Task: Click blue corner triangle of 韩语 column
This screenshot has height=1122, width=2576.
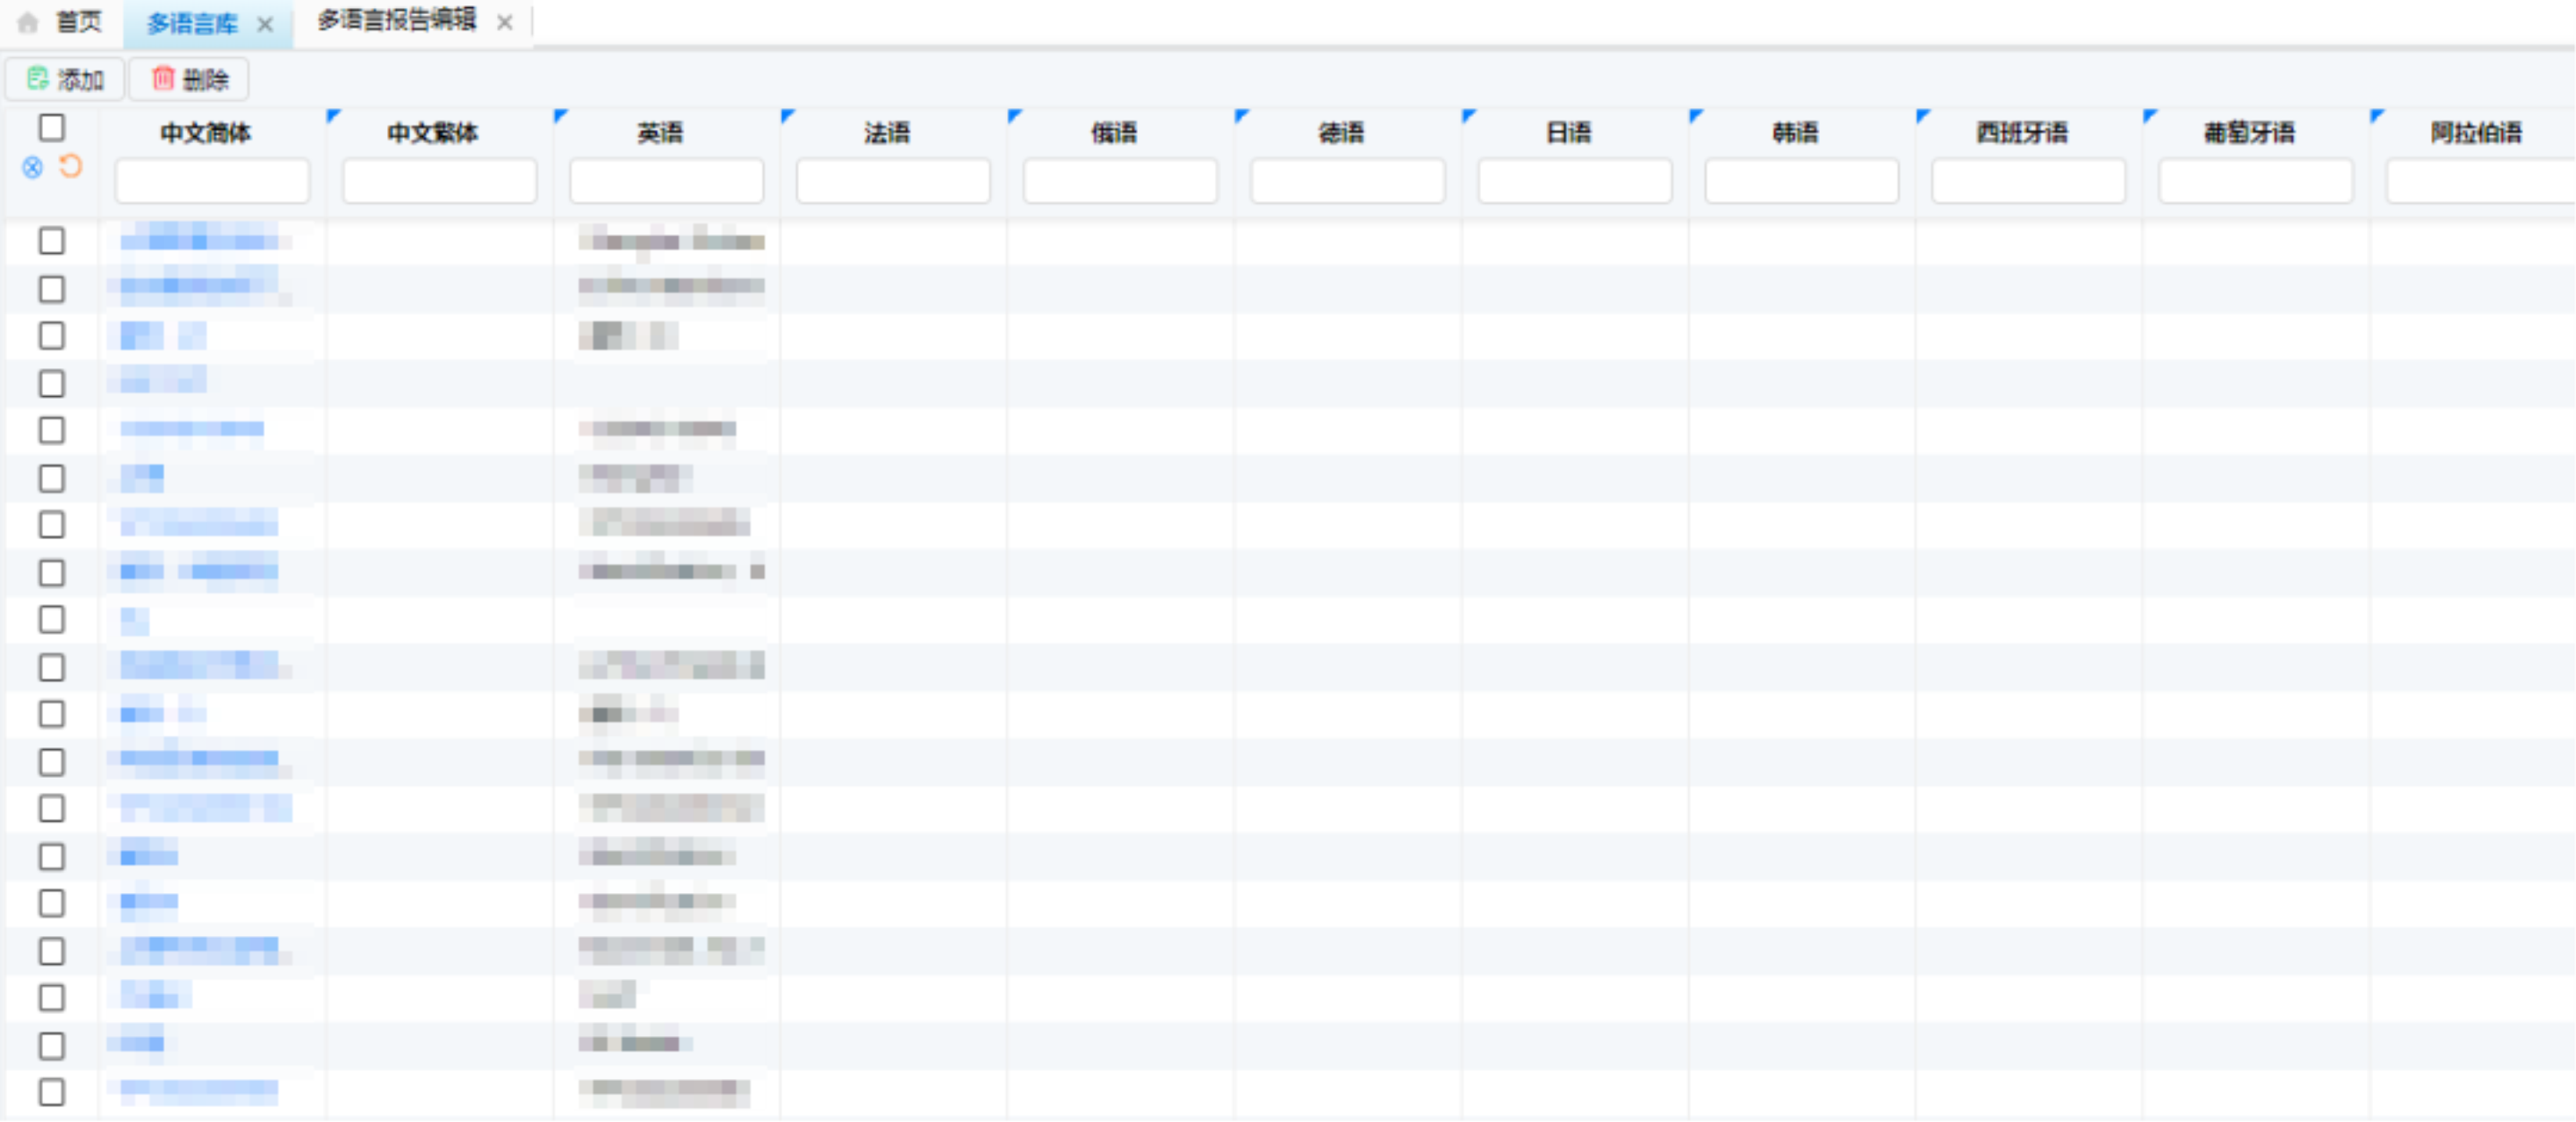Action: (x=1695, y=116)
